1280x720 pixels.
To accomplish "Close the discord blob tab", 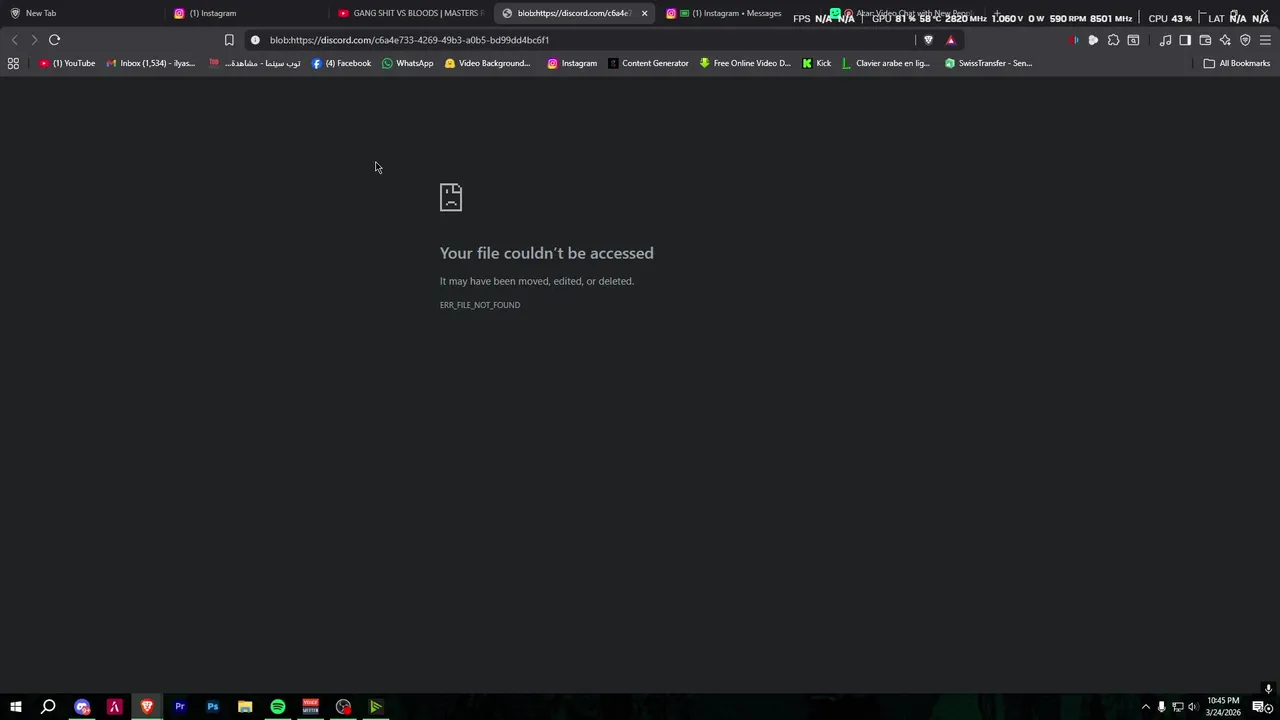I will (x=644, y=13).
